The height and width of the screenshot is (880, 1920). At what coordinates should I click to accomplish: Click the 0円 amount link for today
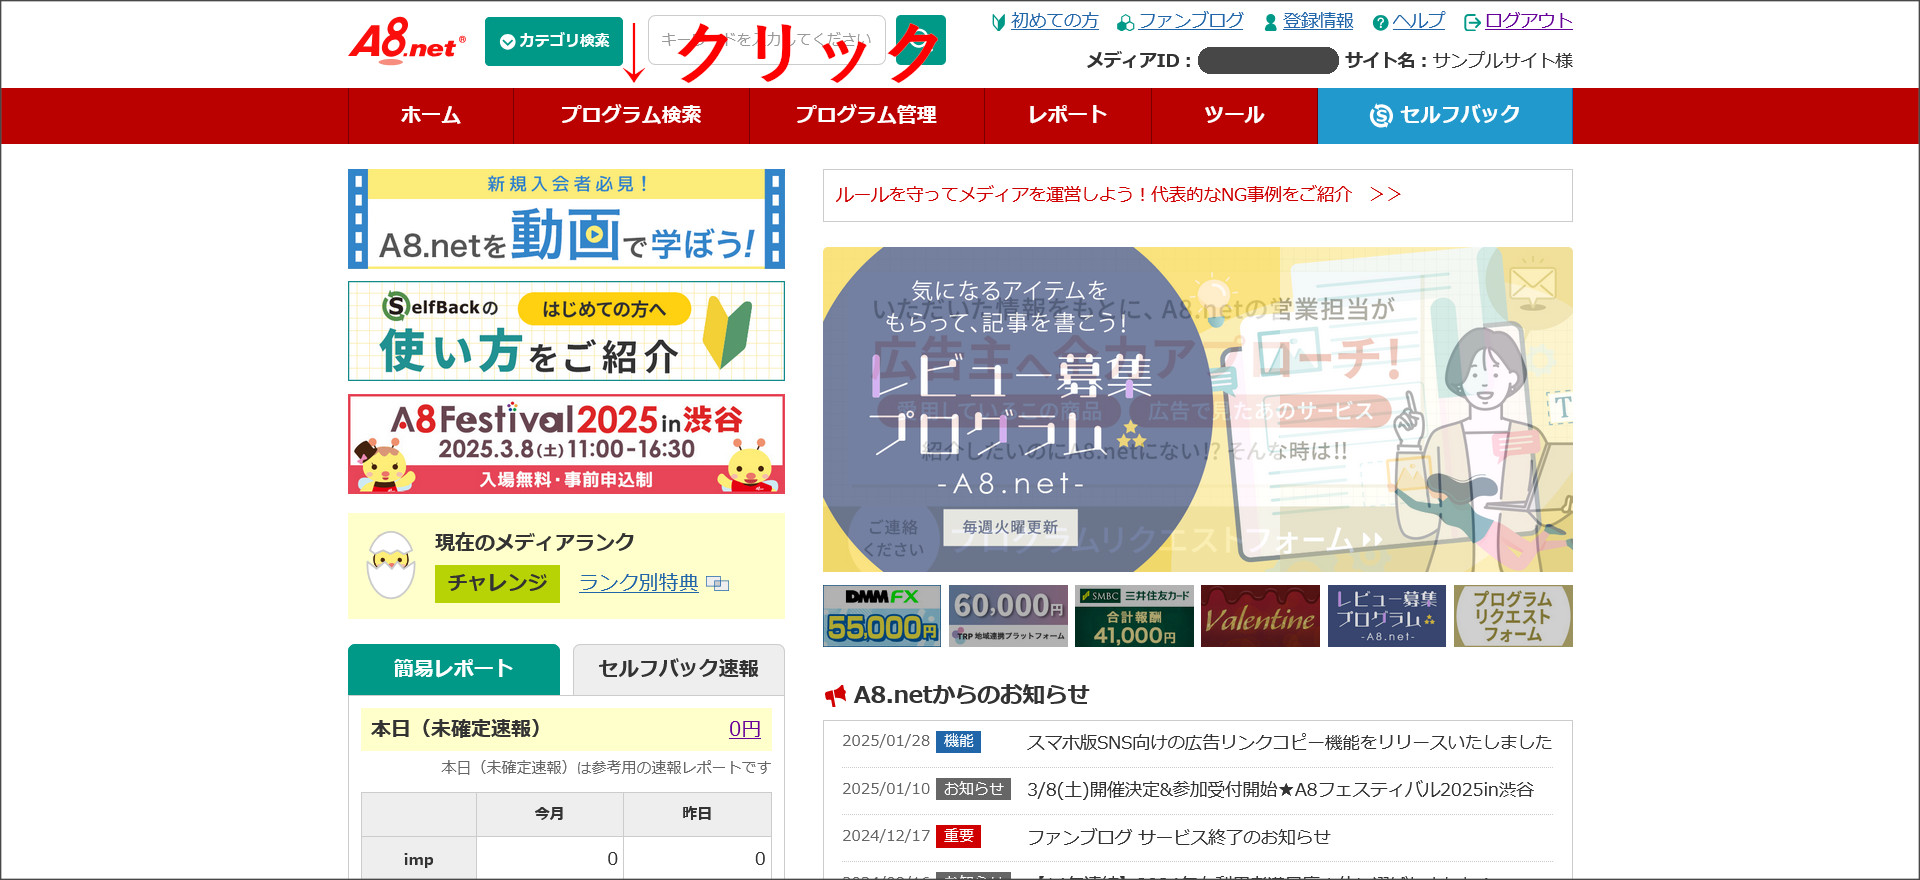point(745,729)
